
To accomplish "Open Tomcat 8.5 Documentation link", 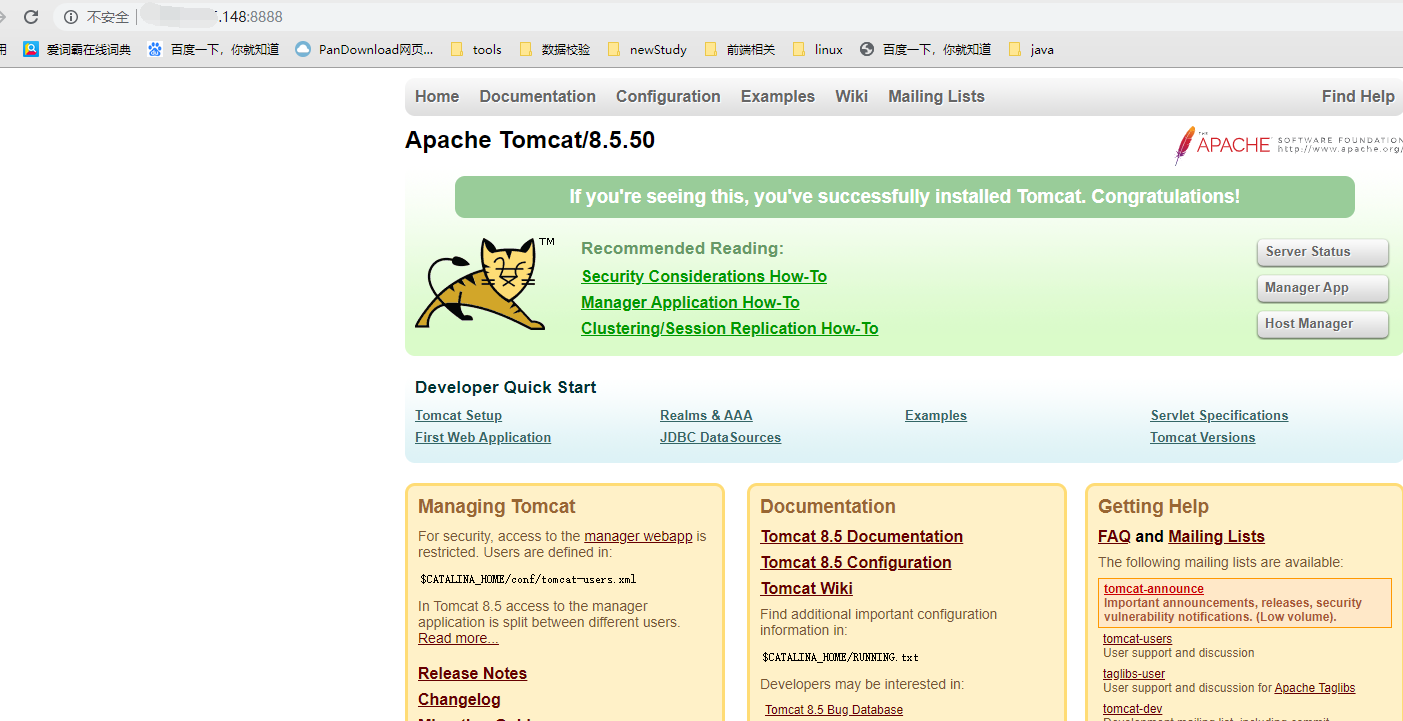I will click(x=862, y=537).
